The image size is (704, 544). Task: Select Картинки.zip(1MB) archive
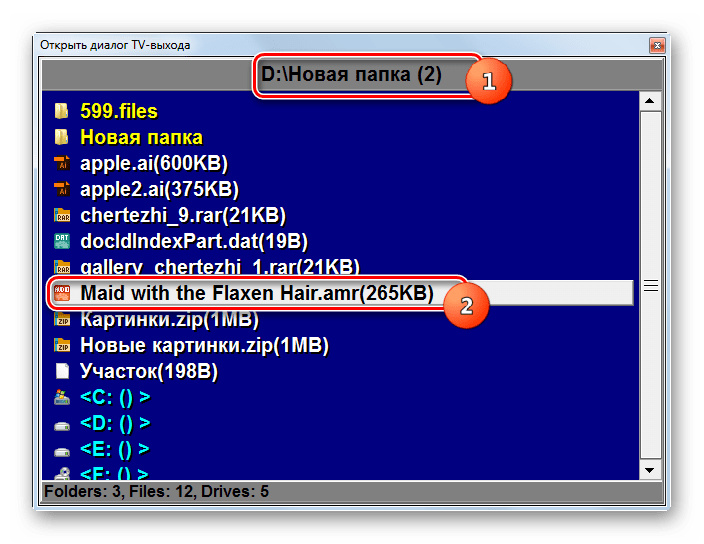pos(170,319)
